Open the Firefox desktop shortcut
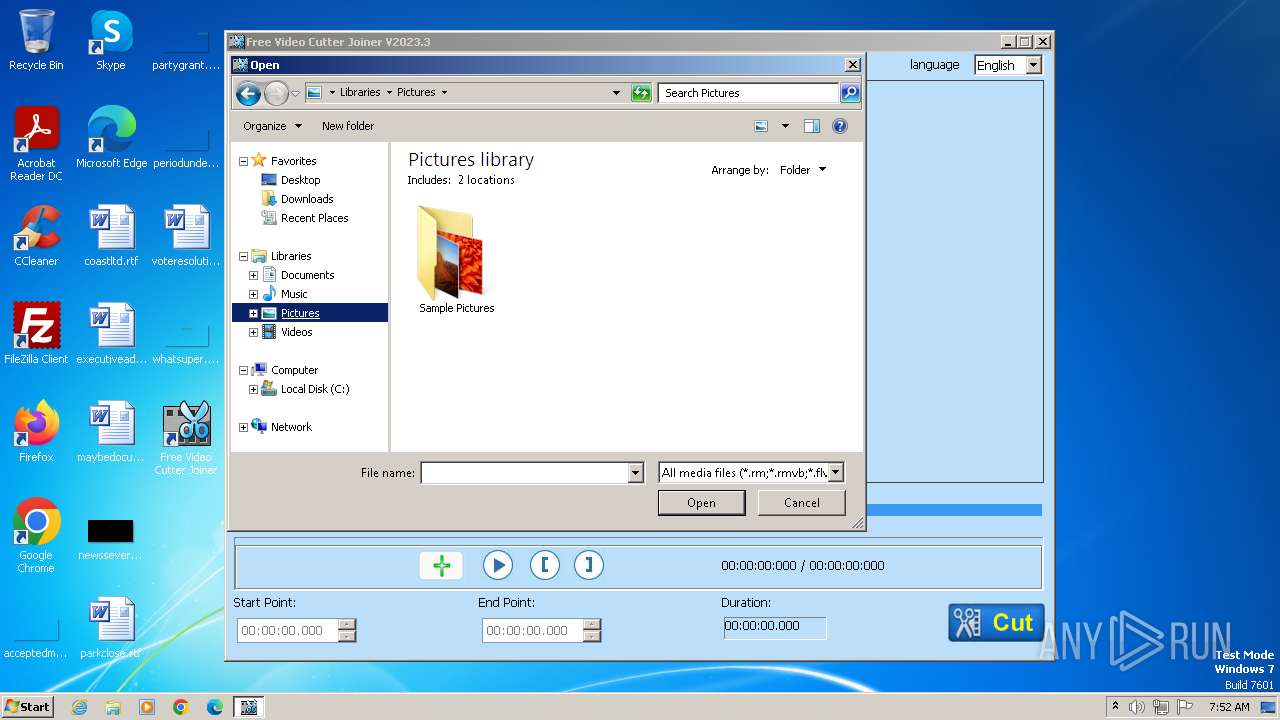 click(x=36, y=432)
